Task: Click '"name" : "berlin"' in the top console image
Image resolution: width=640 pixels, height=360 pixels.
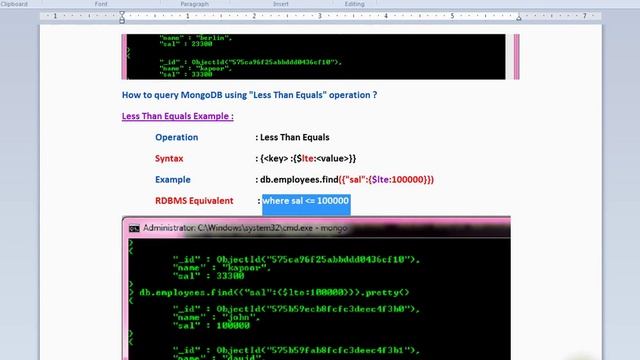Action: 196,38
